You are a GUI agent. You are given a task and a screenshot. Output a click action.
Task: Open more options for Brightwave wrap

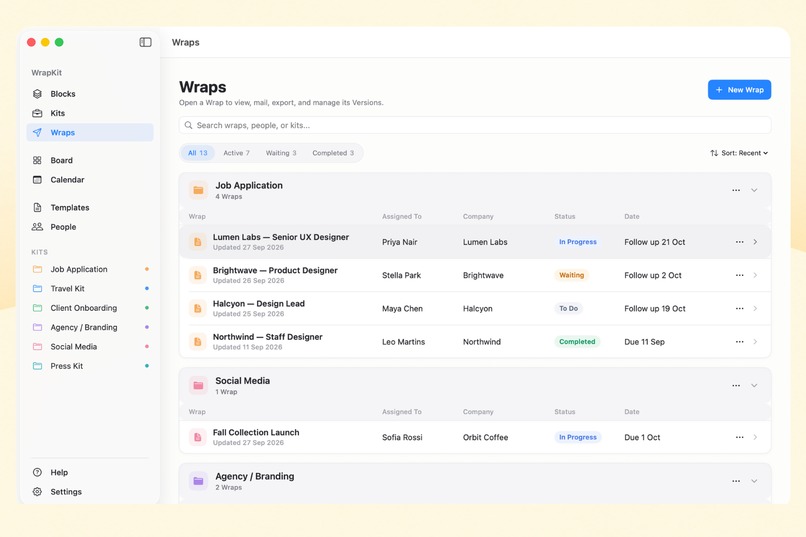[739, 275]
